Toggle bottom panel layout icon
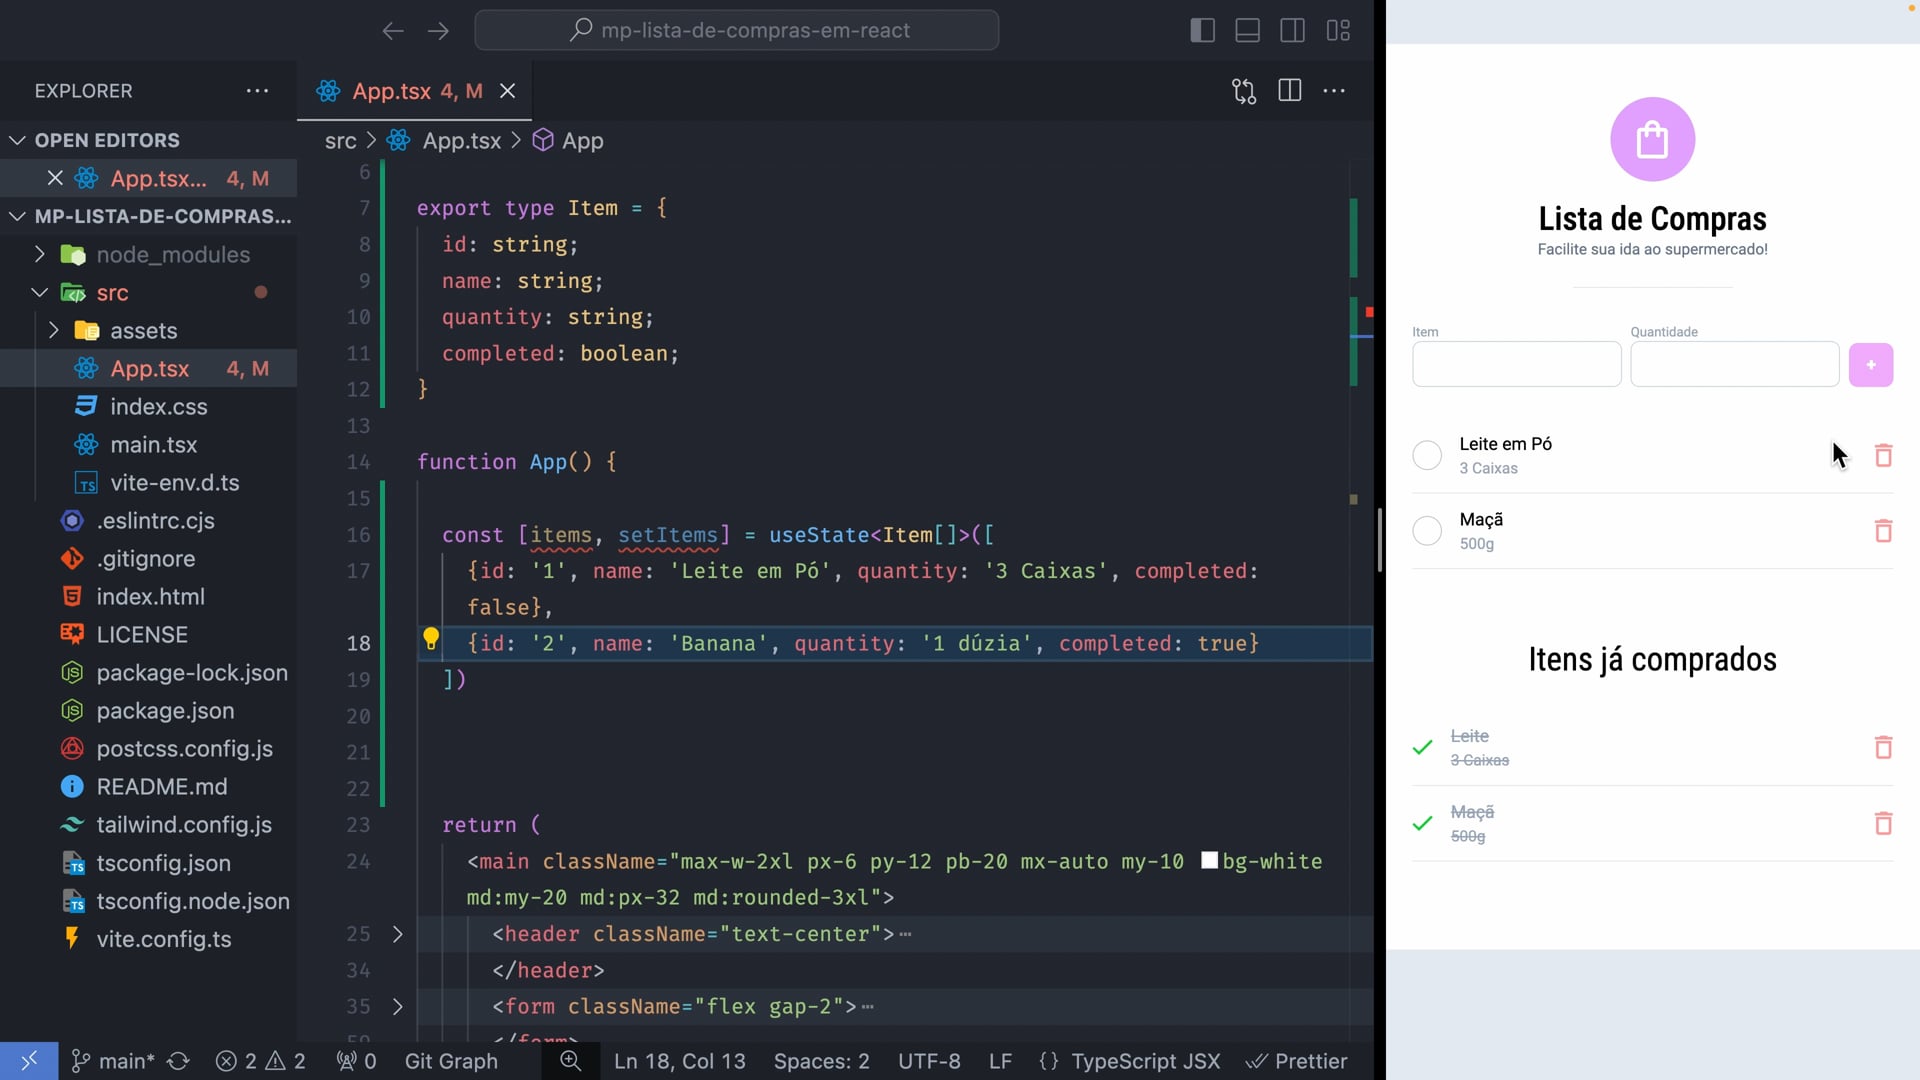This screenshot has height=1080, width=1920. (1247, 31)
